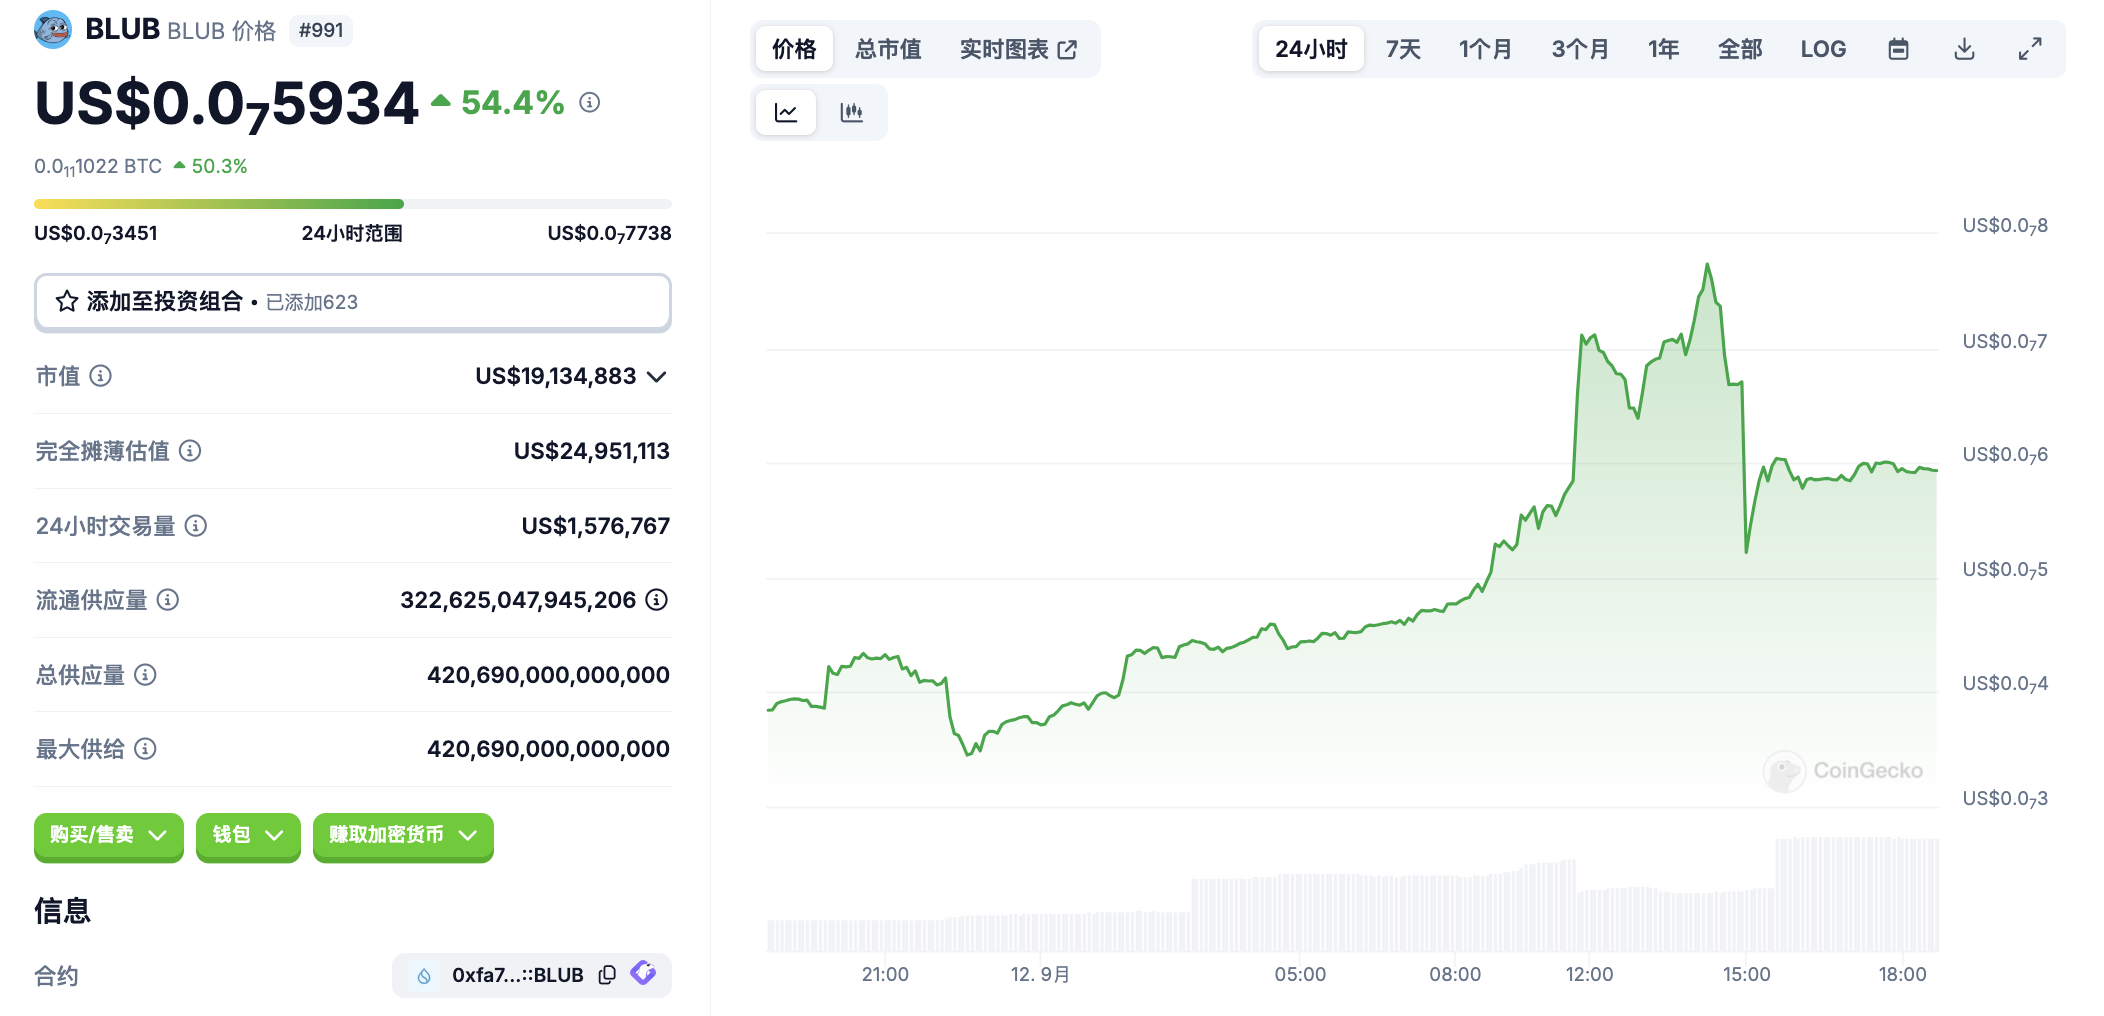Click the star icon to add to portfolio
The image size is (2104, 1016).
(x=67, y=302)
